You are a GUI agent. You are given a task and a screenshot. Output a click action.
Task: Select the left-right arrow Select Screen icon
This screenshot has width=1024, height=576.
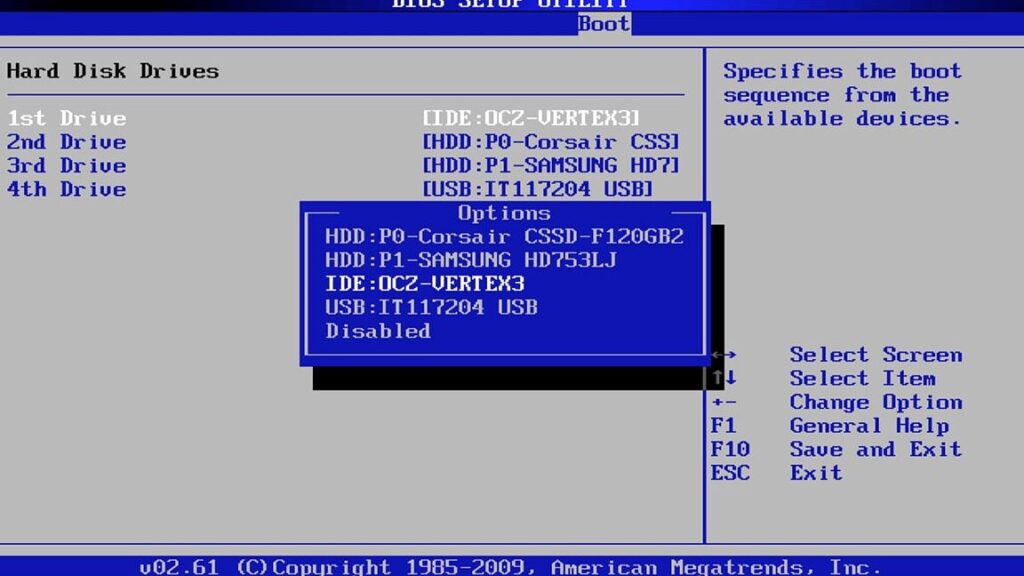pyautogui.click(x=725, y=355)
